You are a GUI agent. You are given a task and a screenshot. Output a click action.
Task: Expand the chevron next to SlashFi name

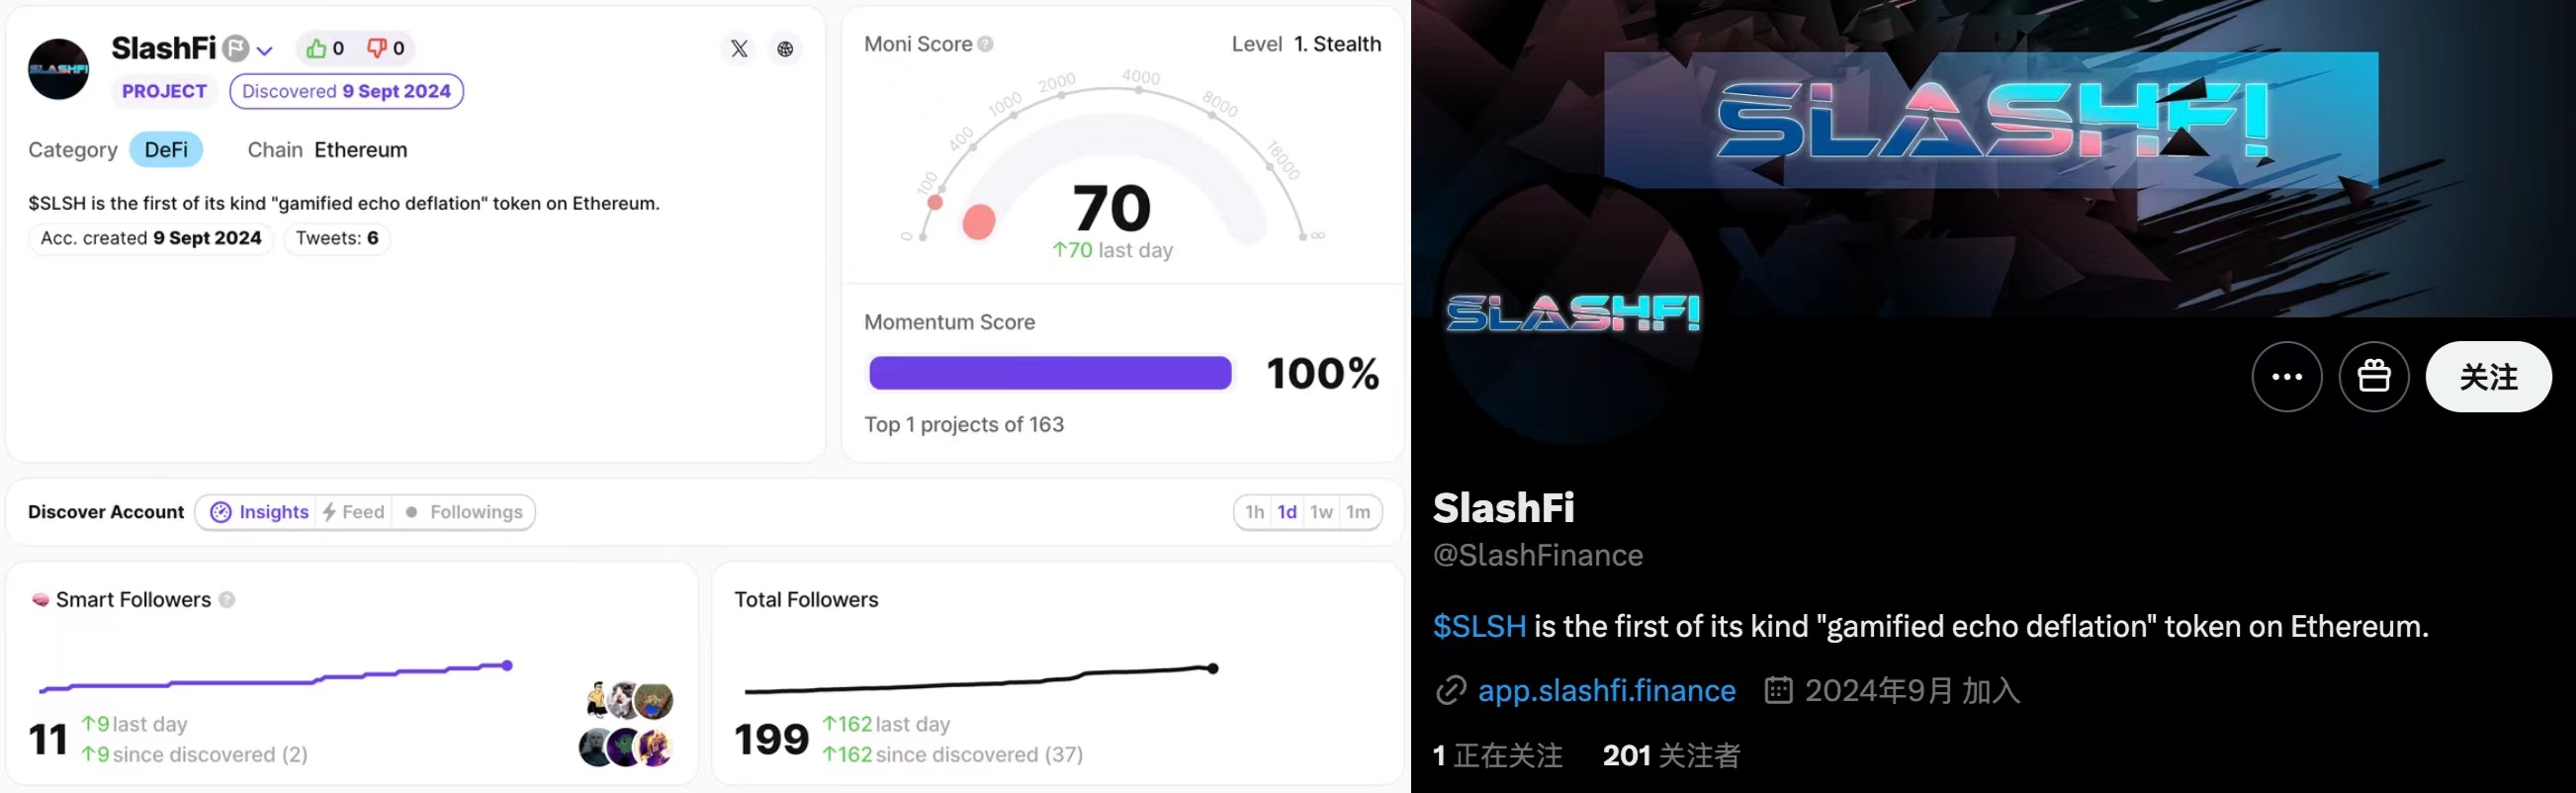click(264, 50)
